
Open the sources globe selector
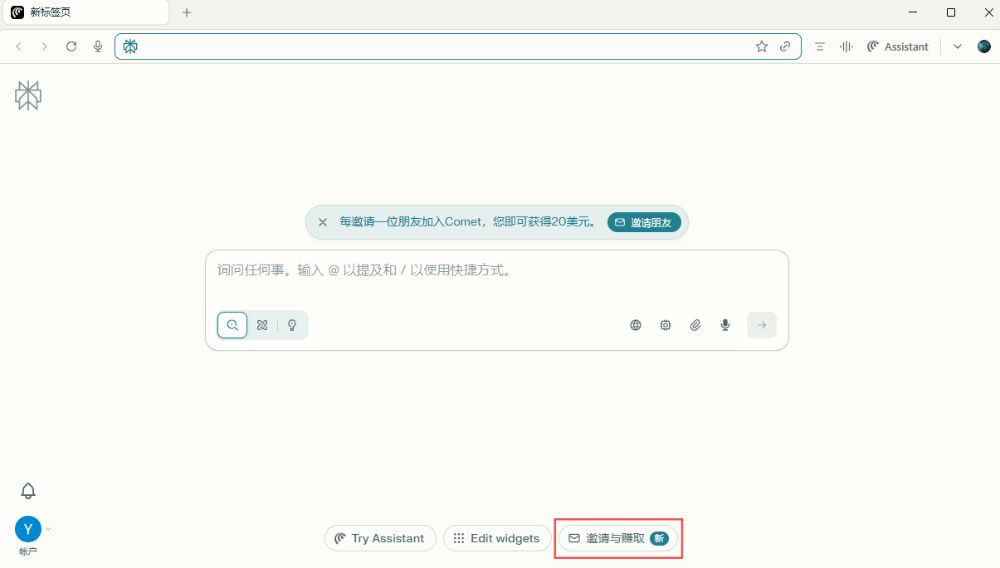coord(635,325)
